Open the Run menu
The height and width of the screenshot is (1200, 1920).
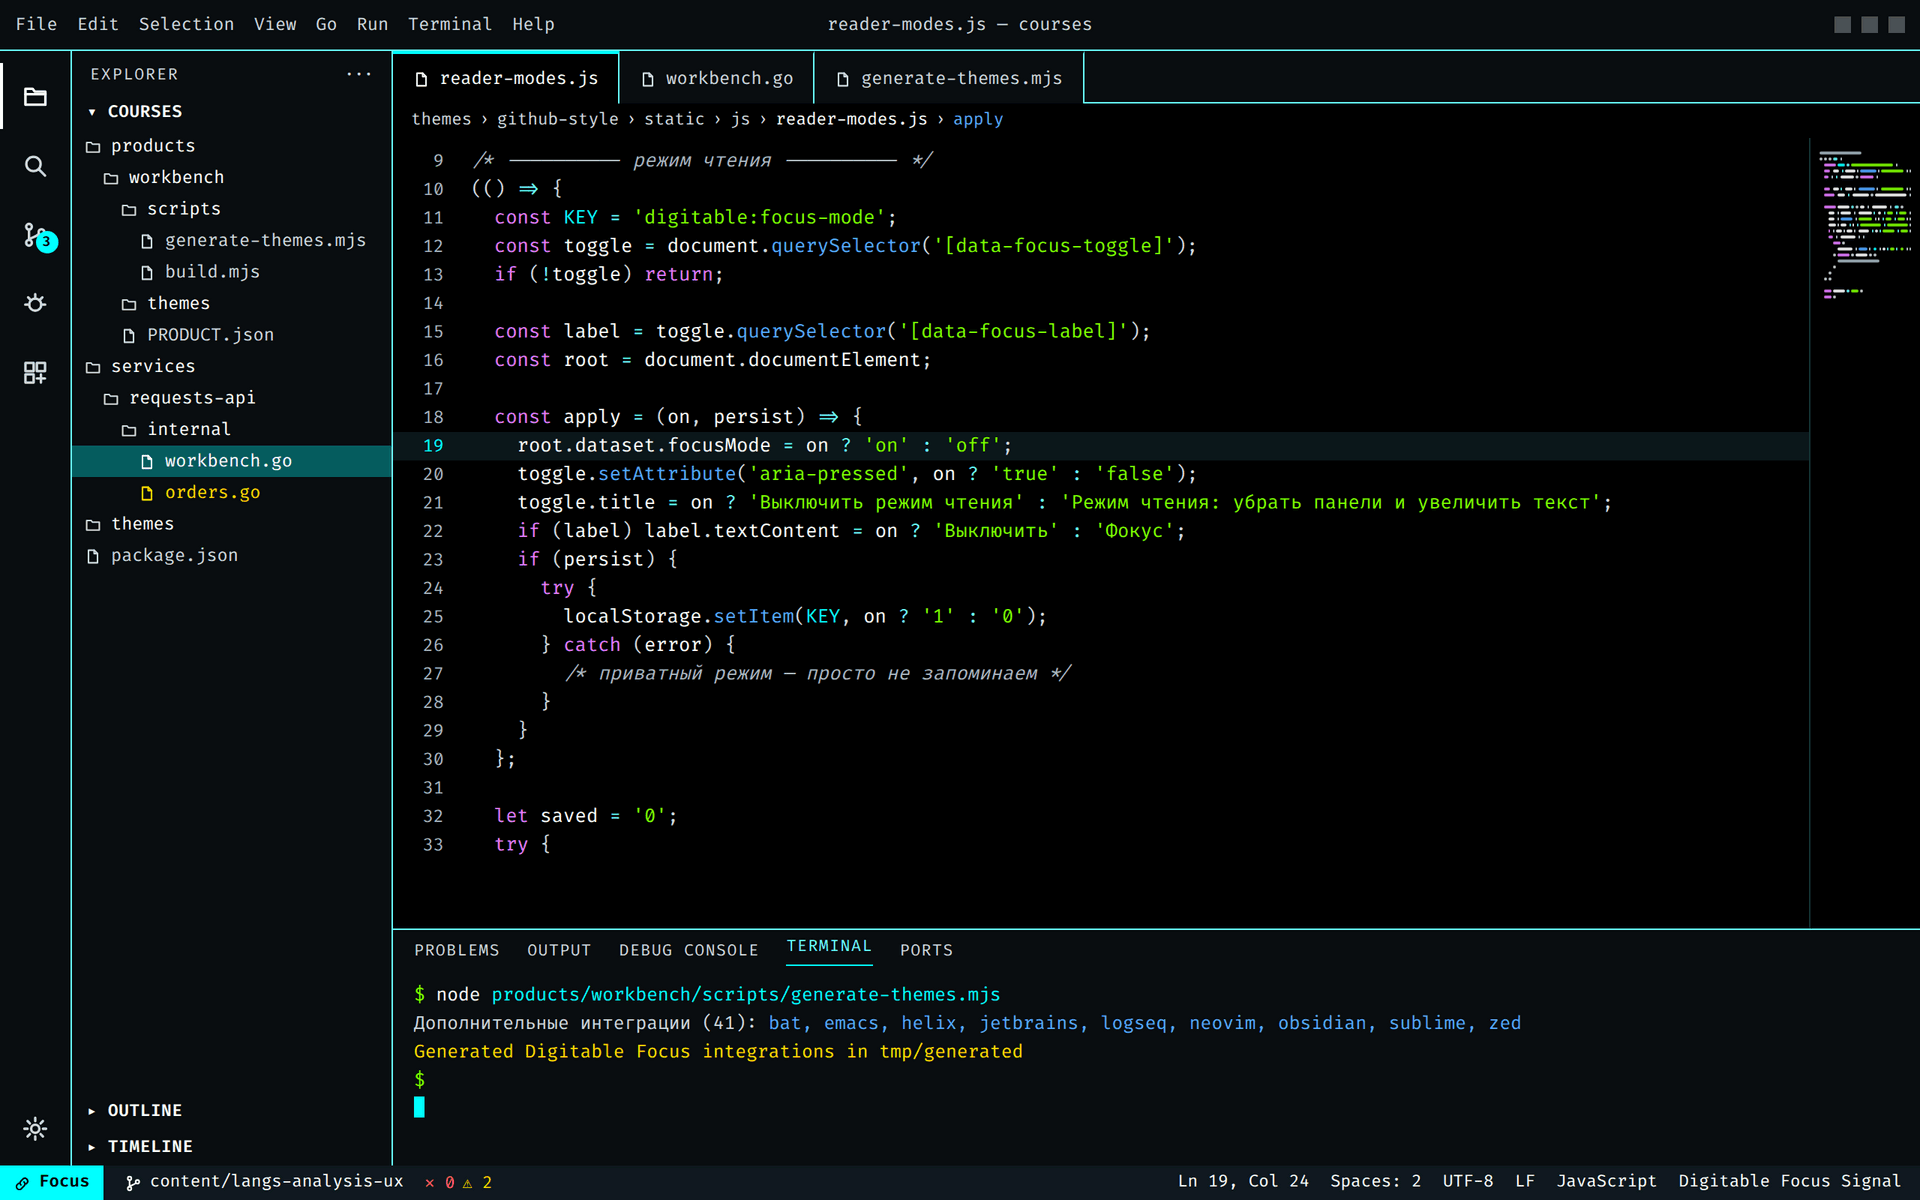tap(372, 24)
